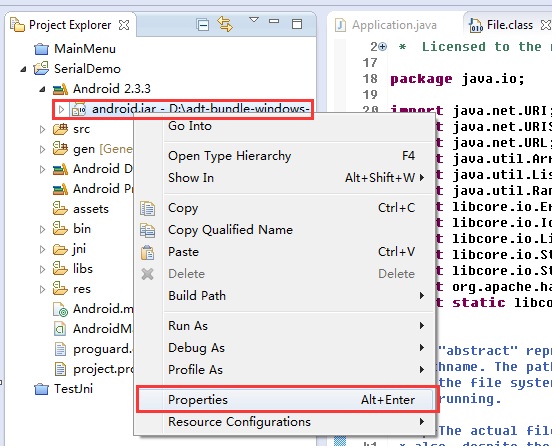Choose Paste from the context menu
The image size is (556, 448).
pos(285,252)
